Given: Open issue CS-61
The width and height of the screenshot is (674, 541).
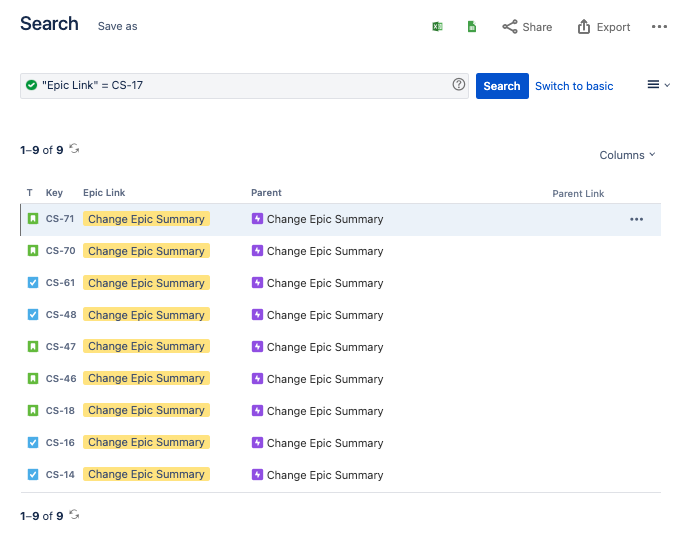Looking at the screenshot, I should pos(60,283).
